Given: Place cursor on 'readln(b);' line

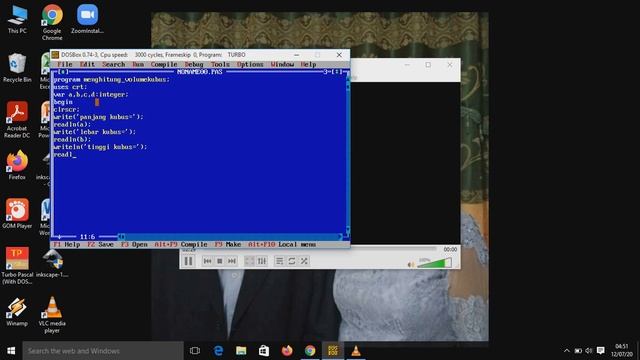Looking at the screenshot, I should point(72,139).
